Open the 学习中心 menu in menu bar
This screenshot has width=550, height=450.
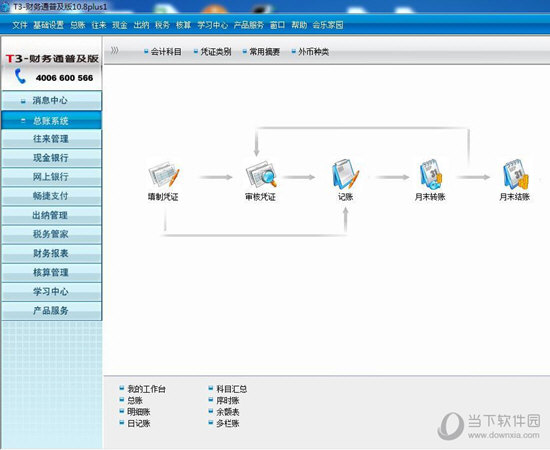tap(212, 25)
